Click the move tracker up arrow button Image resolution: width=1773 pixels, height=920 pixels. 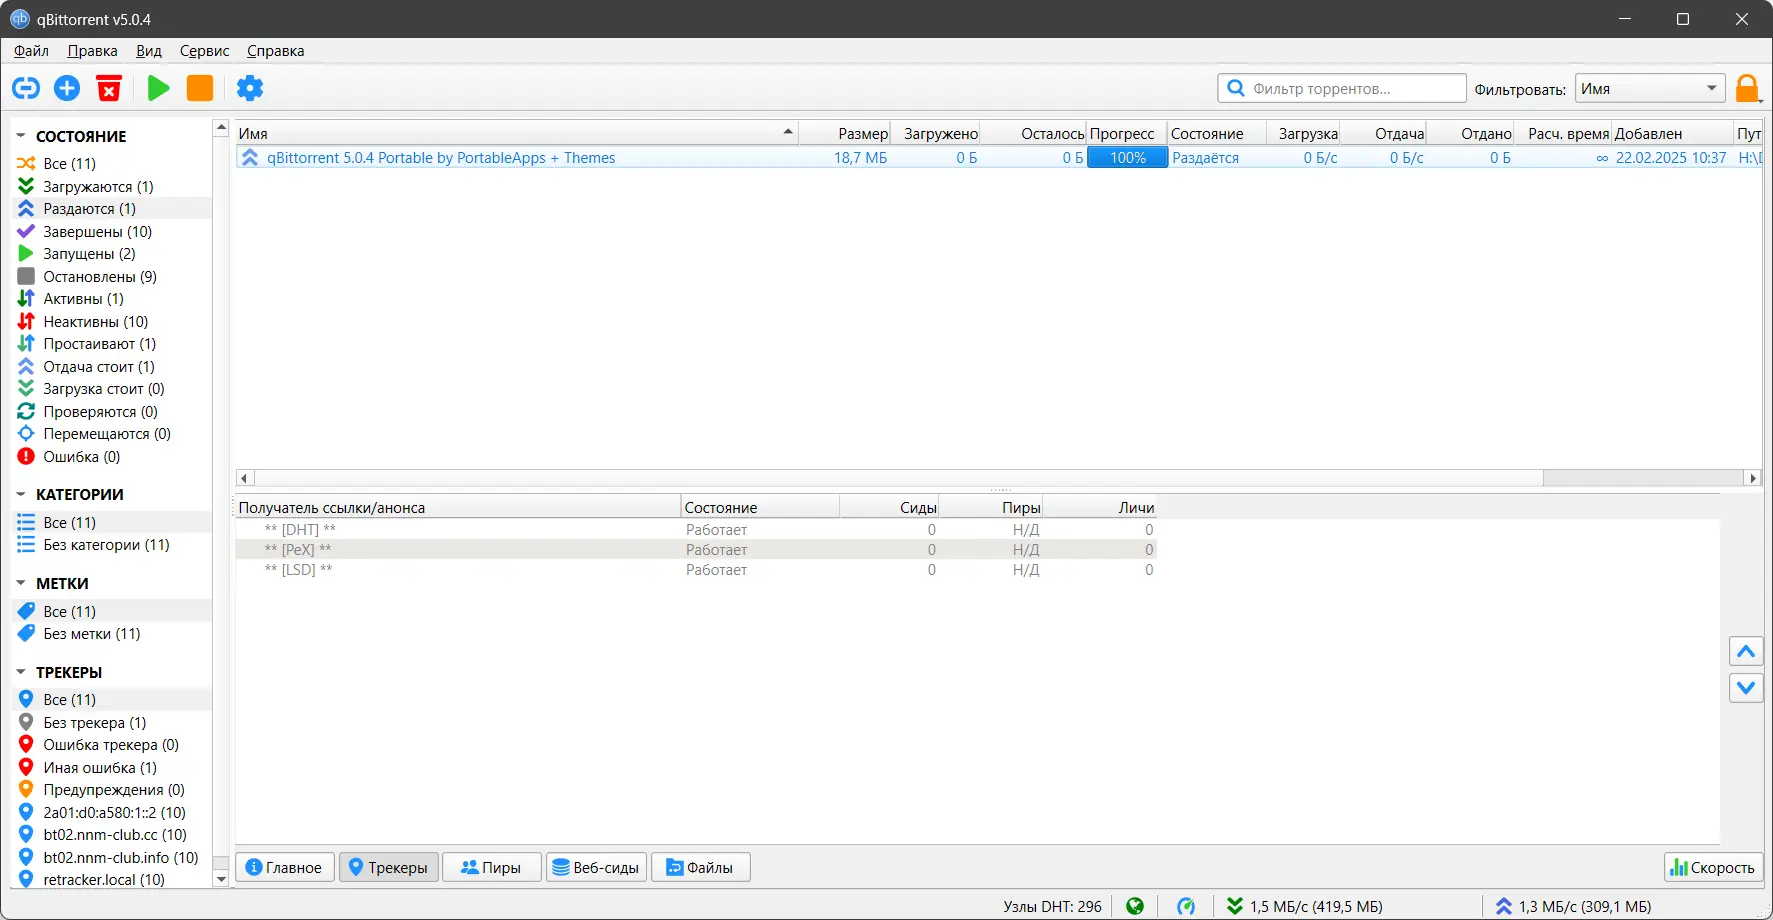click(1746, 652)
